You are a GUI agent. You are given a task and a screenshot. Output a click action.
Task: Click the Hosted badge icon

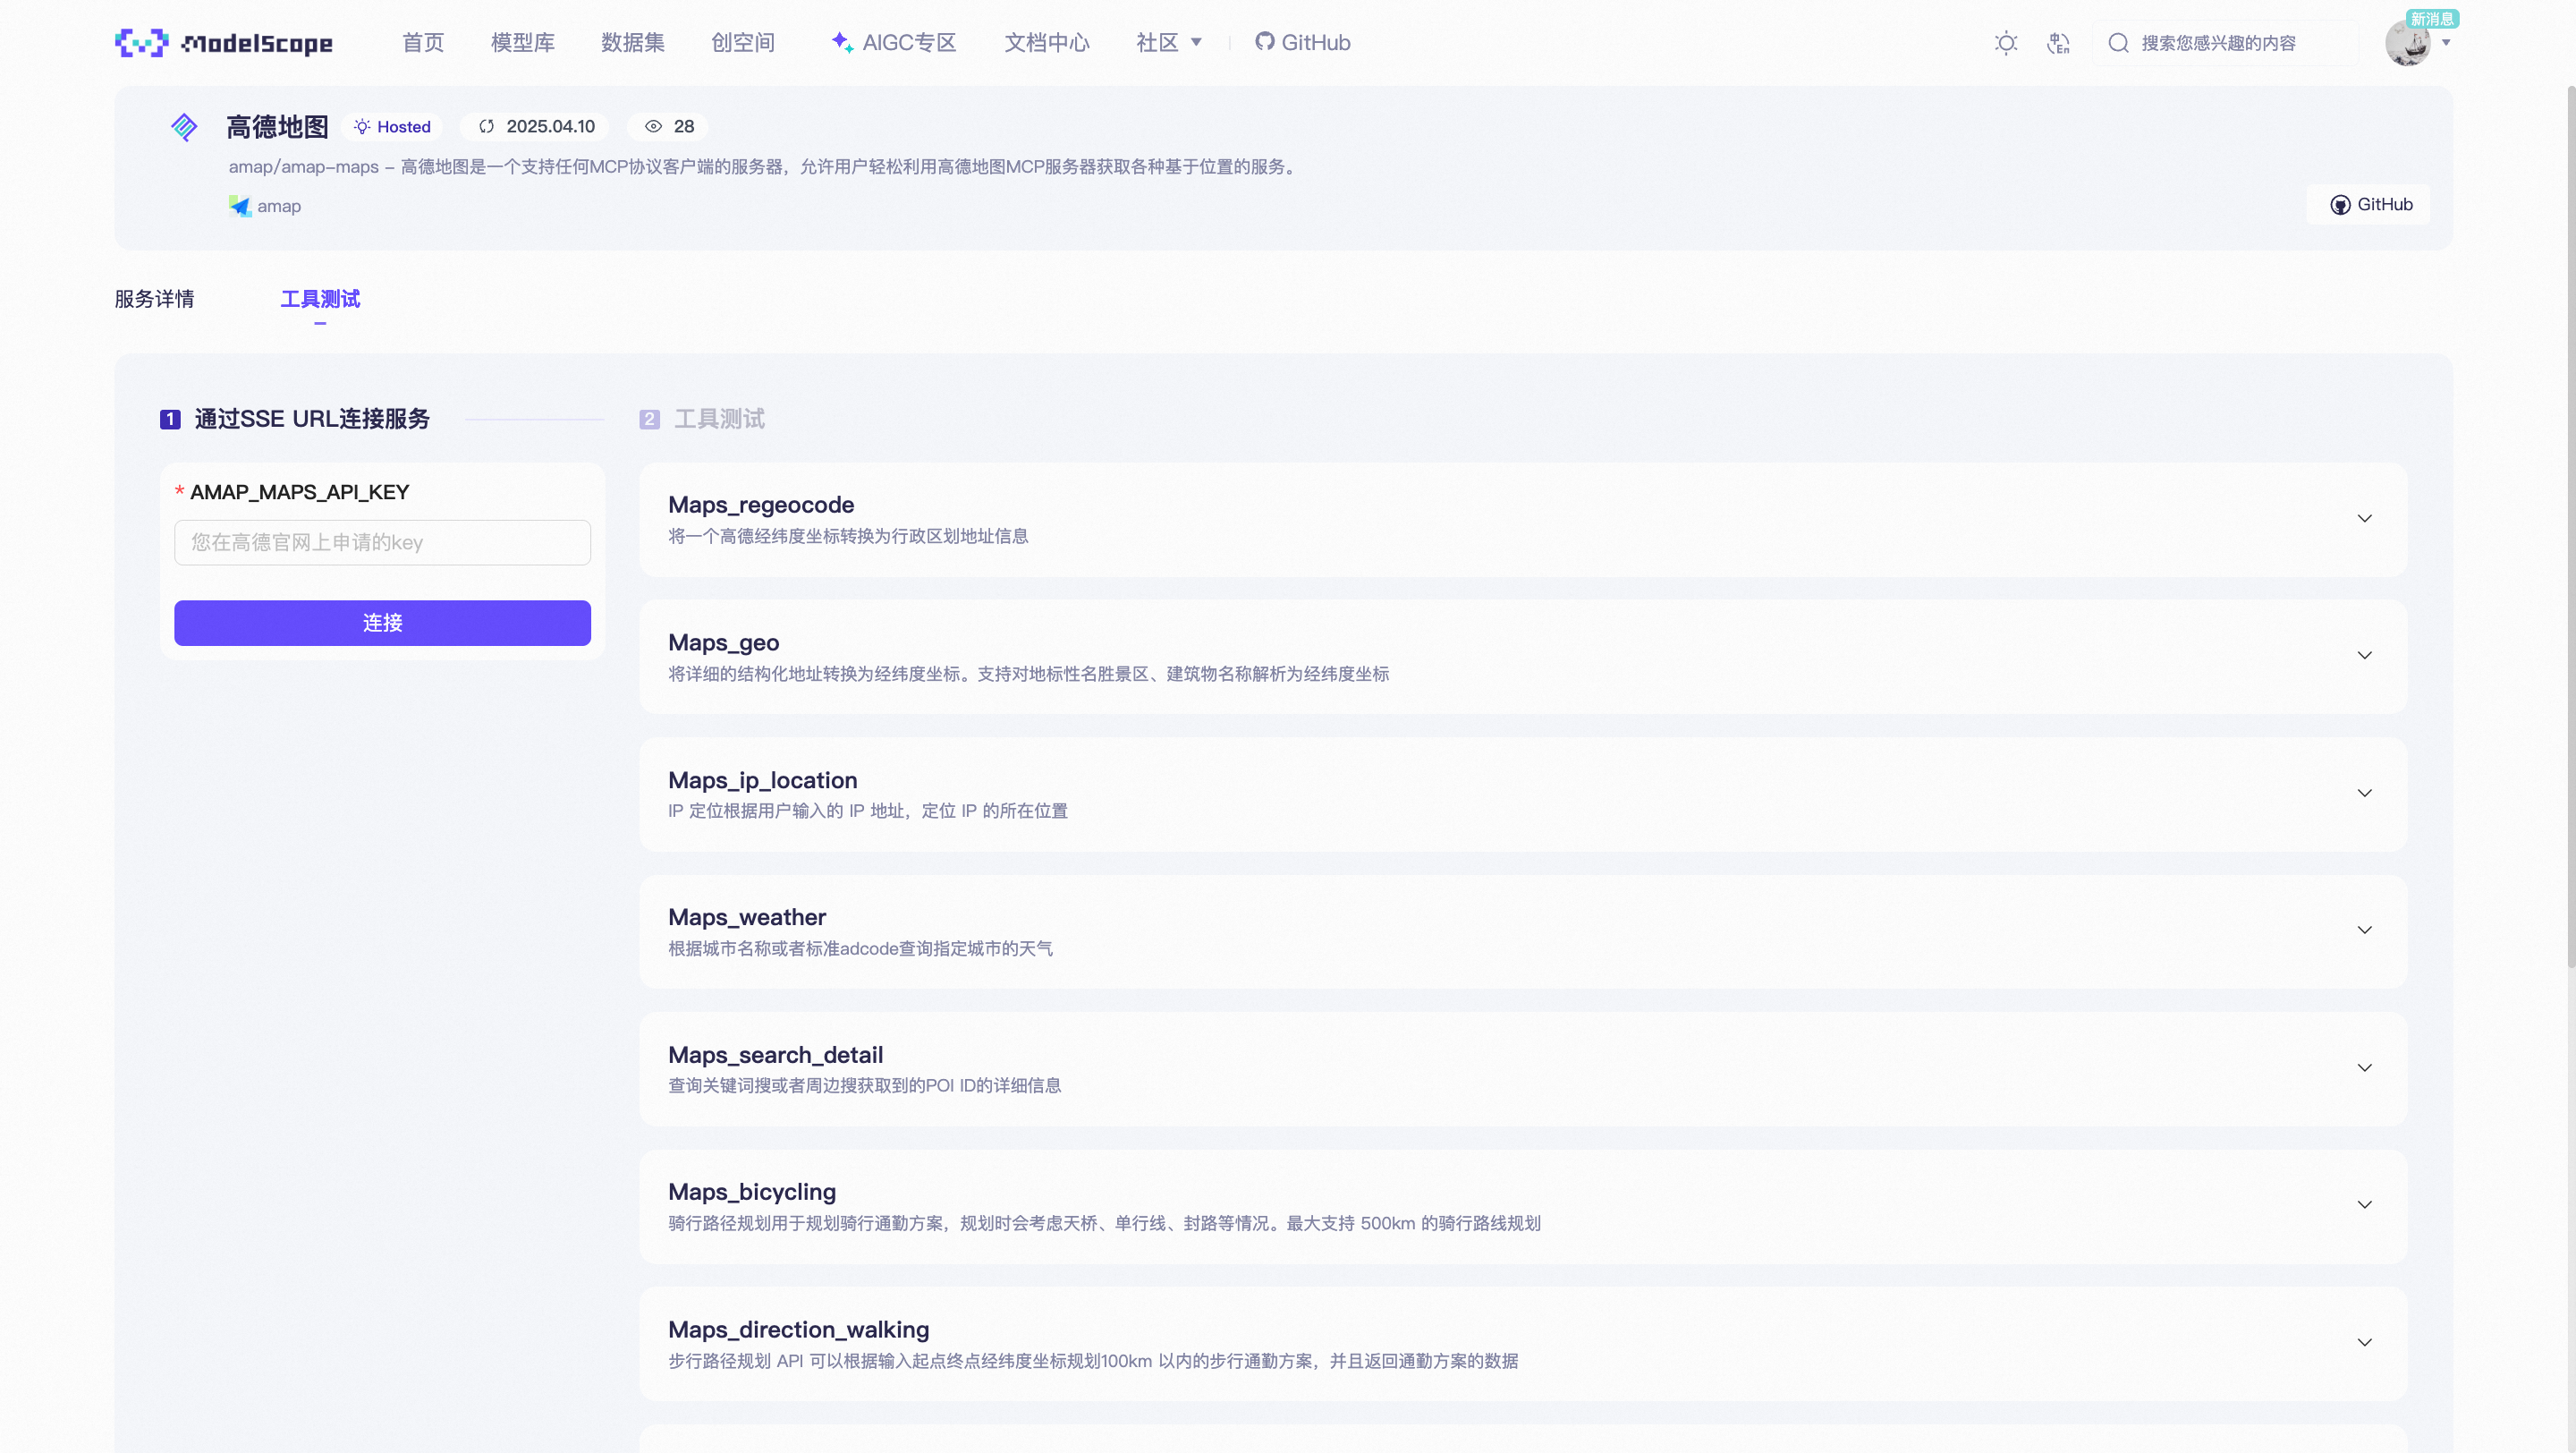pos(362,127)
